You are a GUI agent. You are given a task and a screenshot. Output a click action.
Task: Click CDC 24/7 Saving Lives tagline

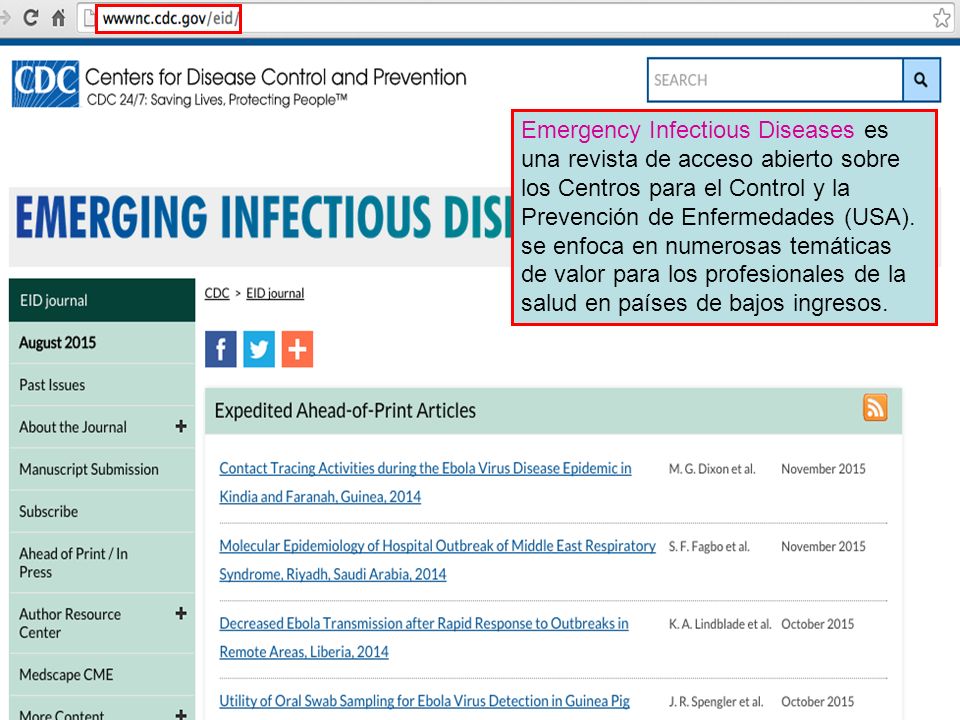[x=217, y=100]
